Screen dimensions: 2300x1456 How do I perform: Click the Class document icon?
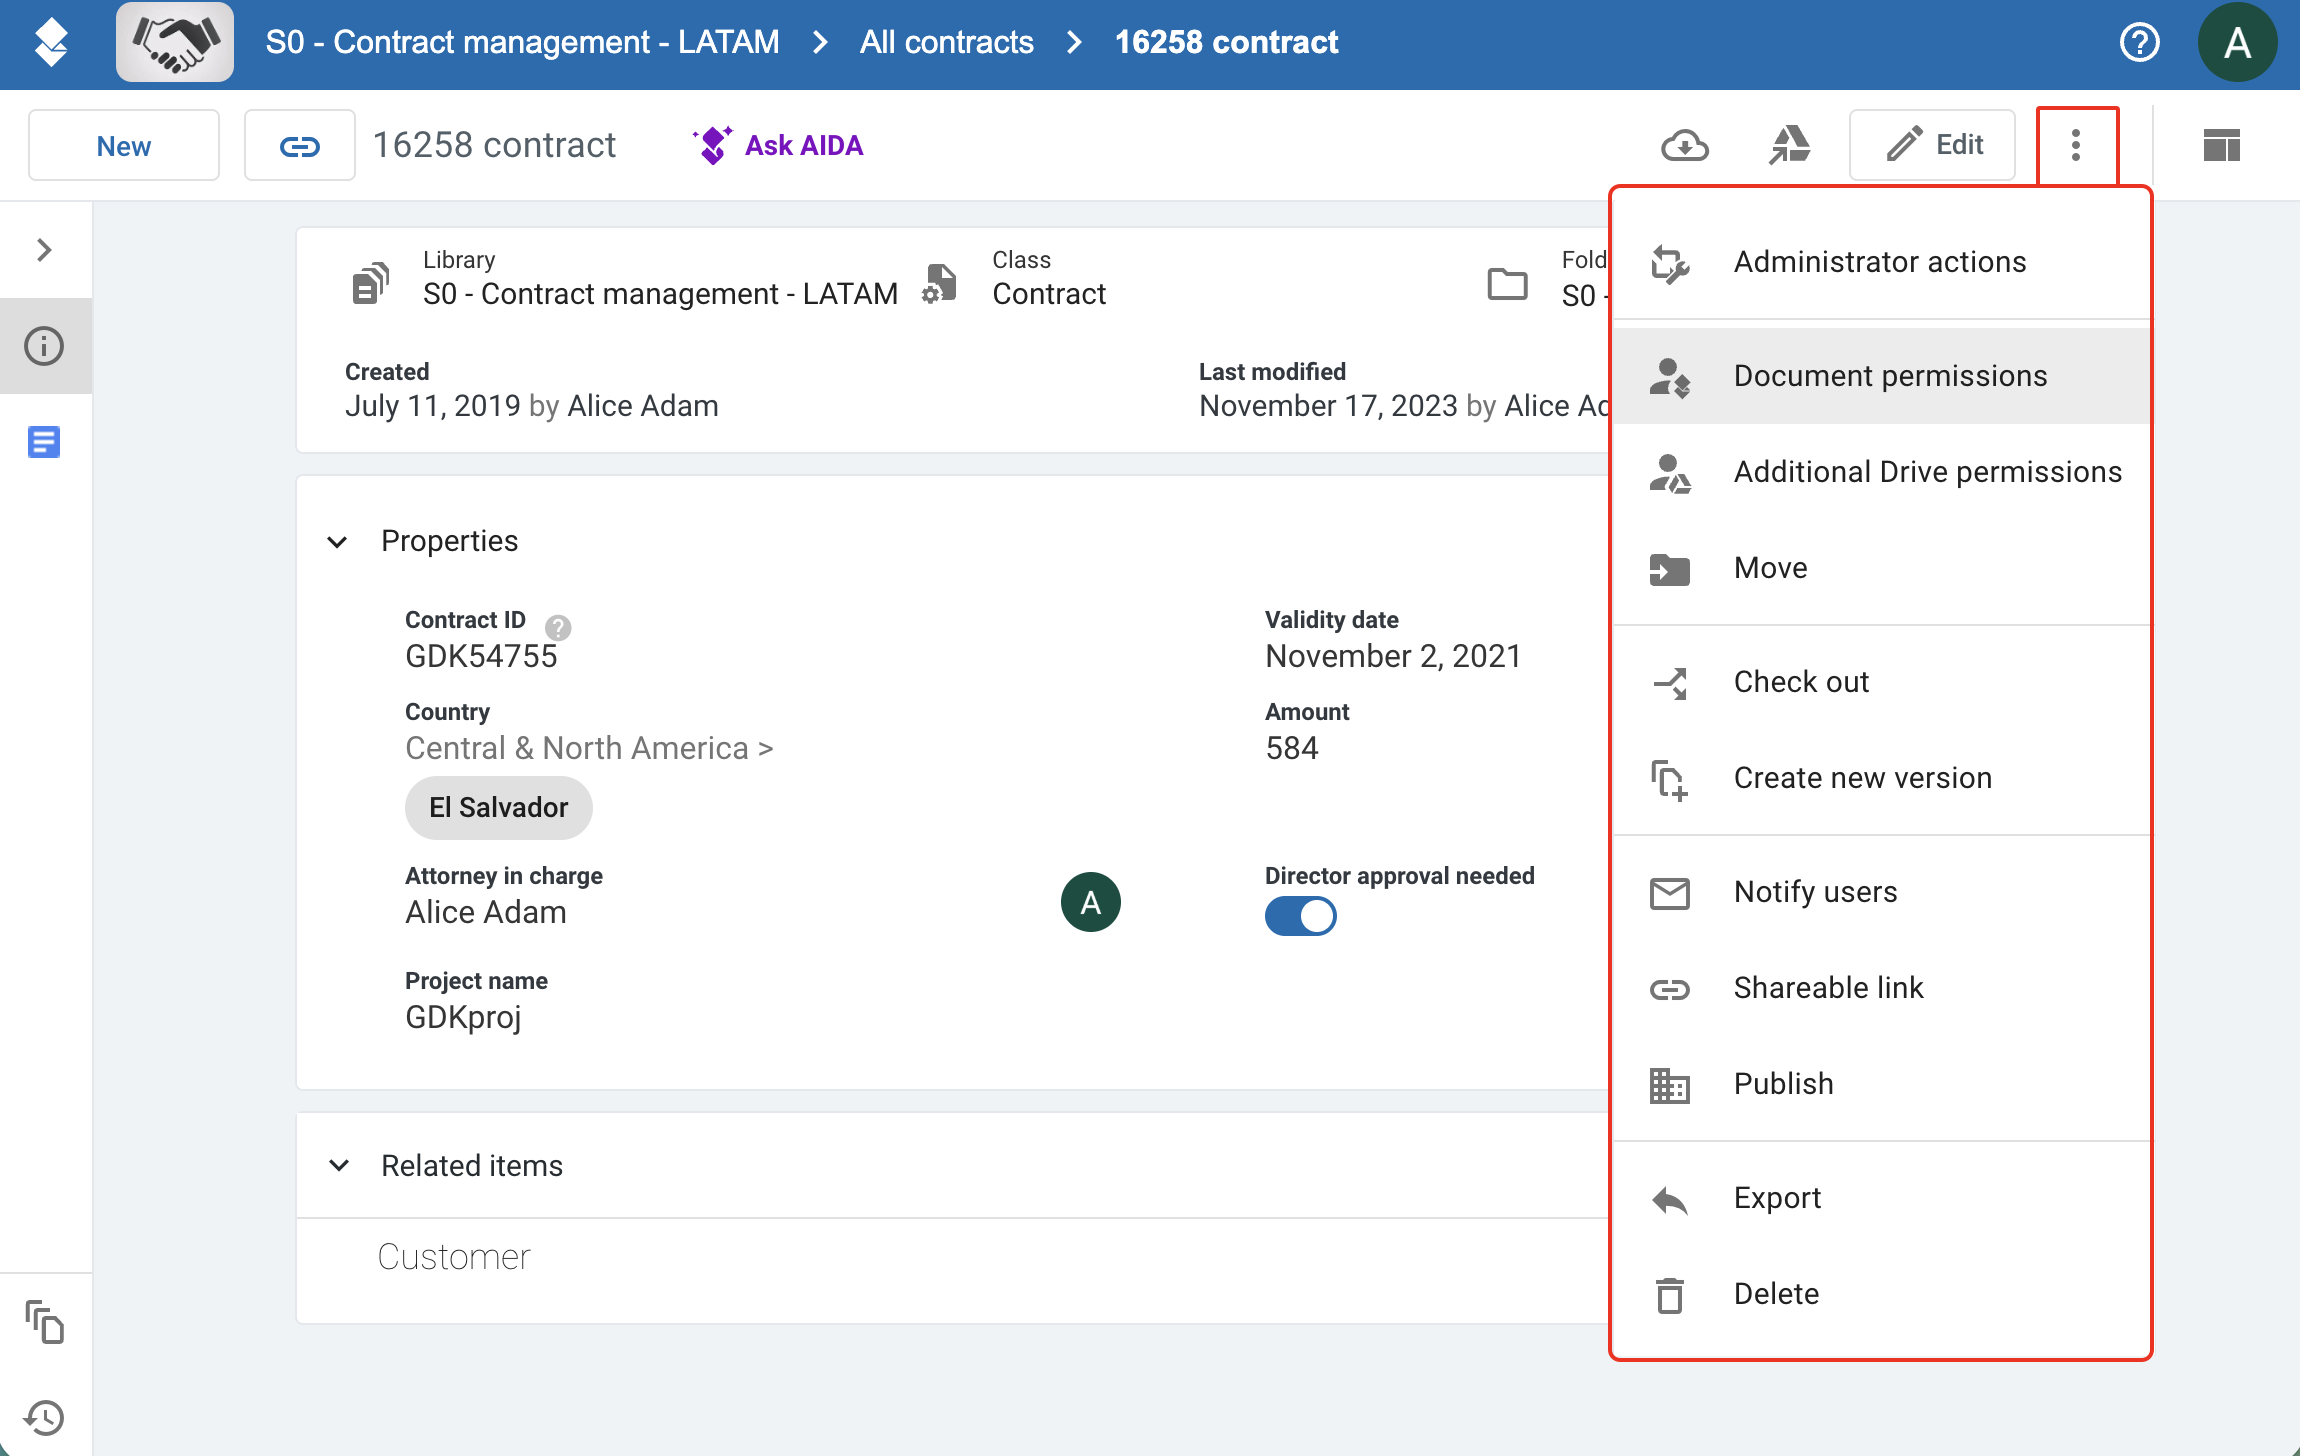coord(939,283)
